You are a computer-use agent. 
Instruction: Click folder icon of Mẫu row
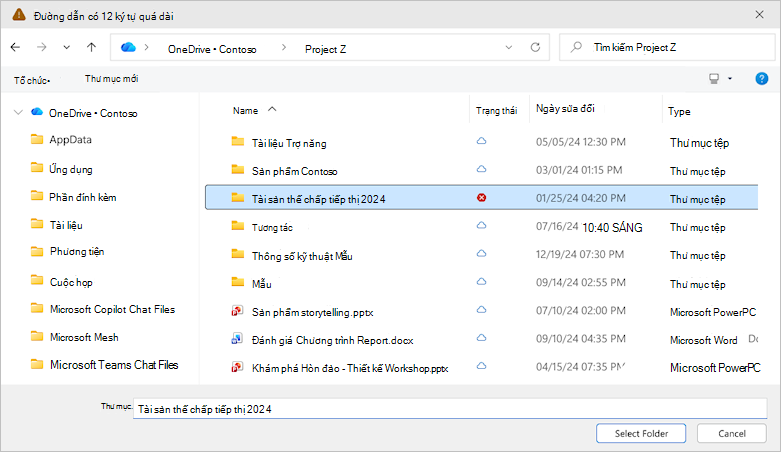coord(238,282)
